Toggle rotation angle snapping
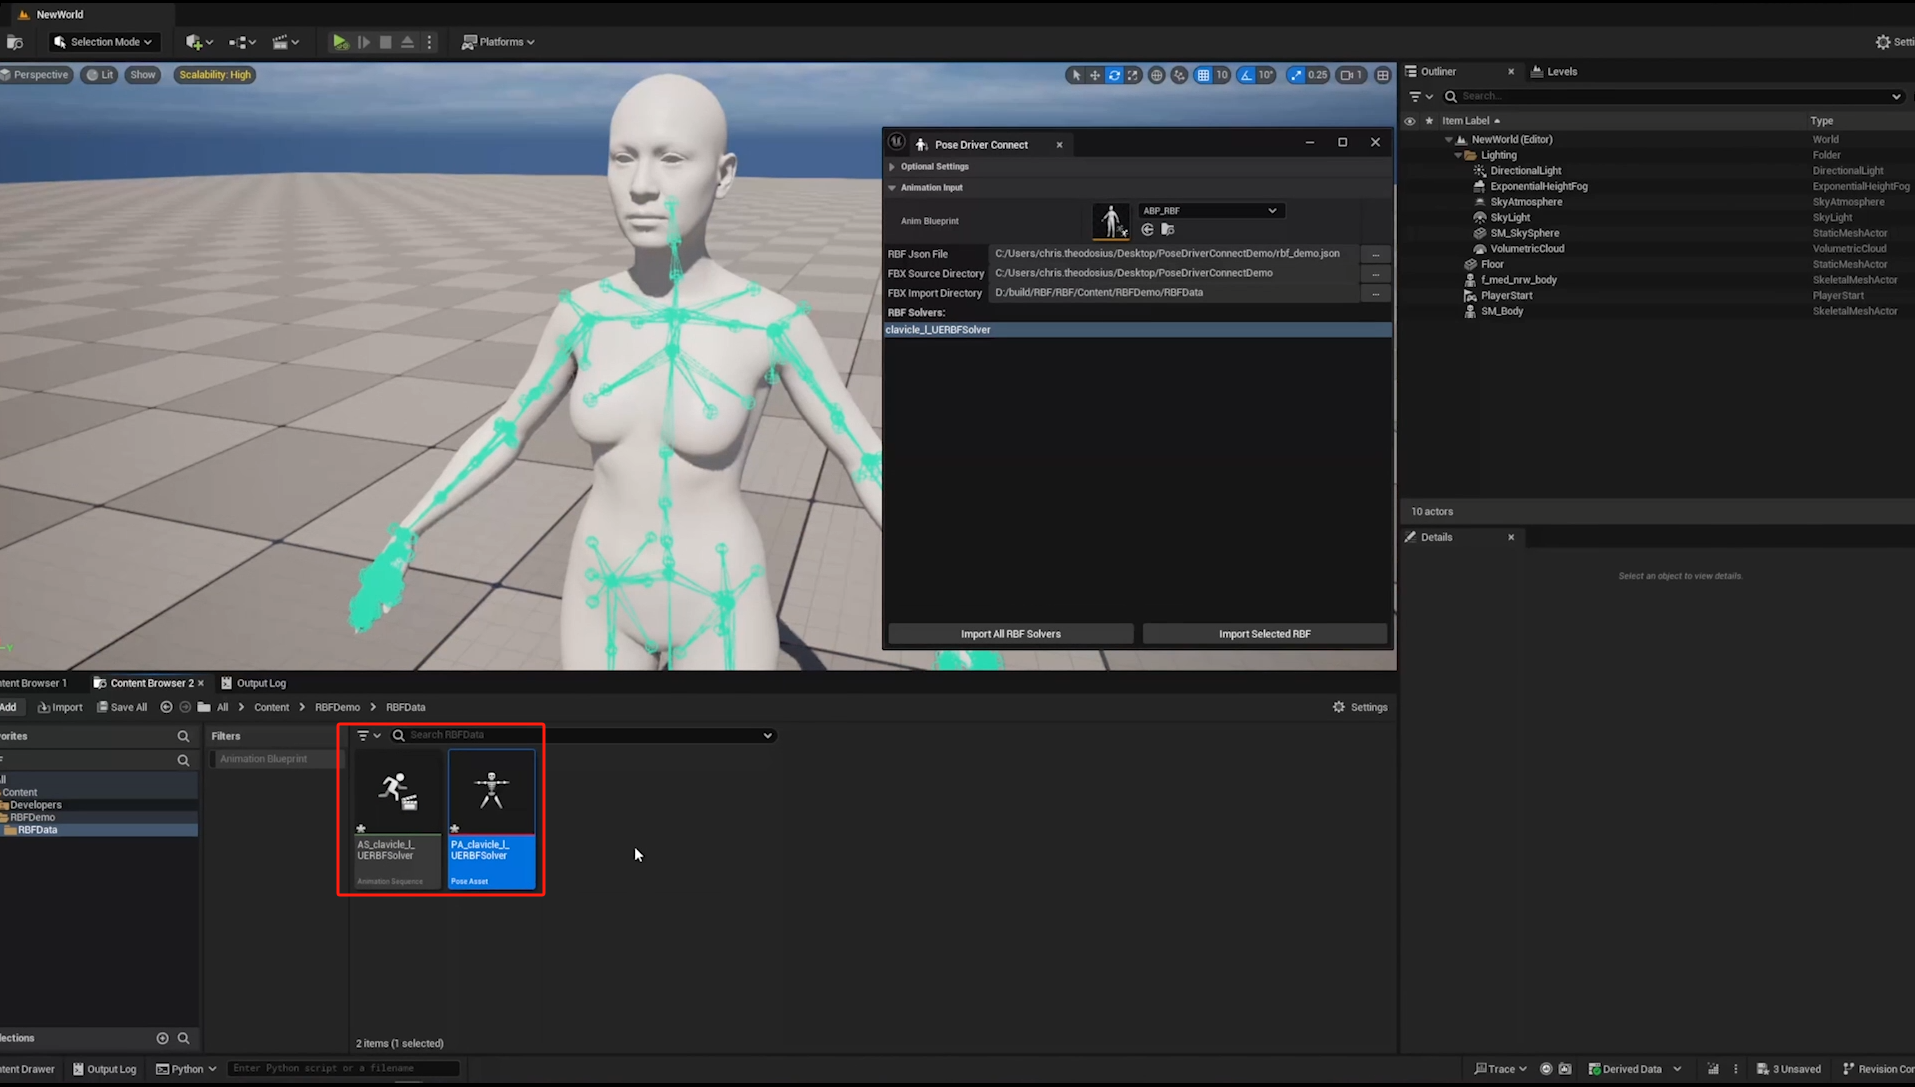Screen dimensions: 1915x1087 point(1245,75)
